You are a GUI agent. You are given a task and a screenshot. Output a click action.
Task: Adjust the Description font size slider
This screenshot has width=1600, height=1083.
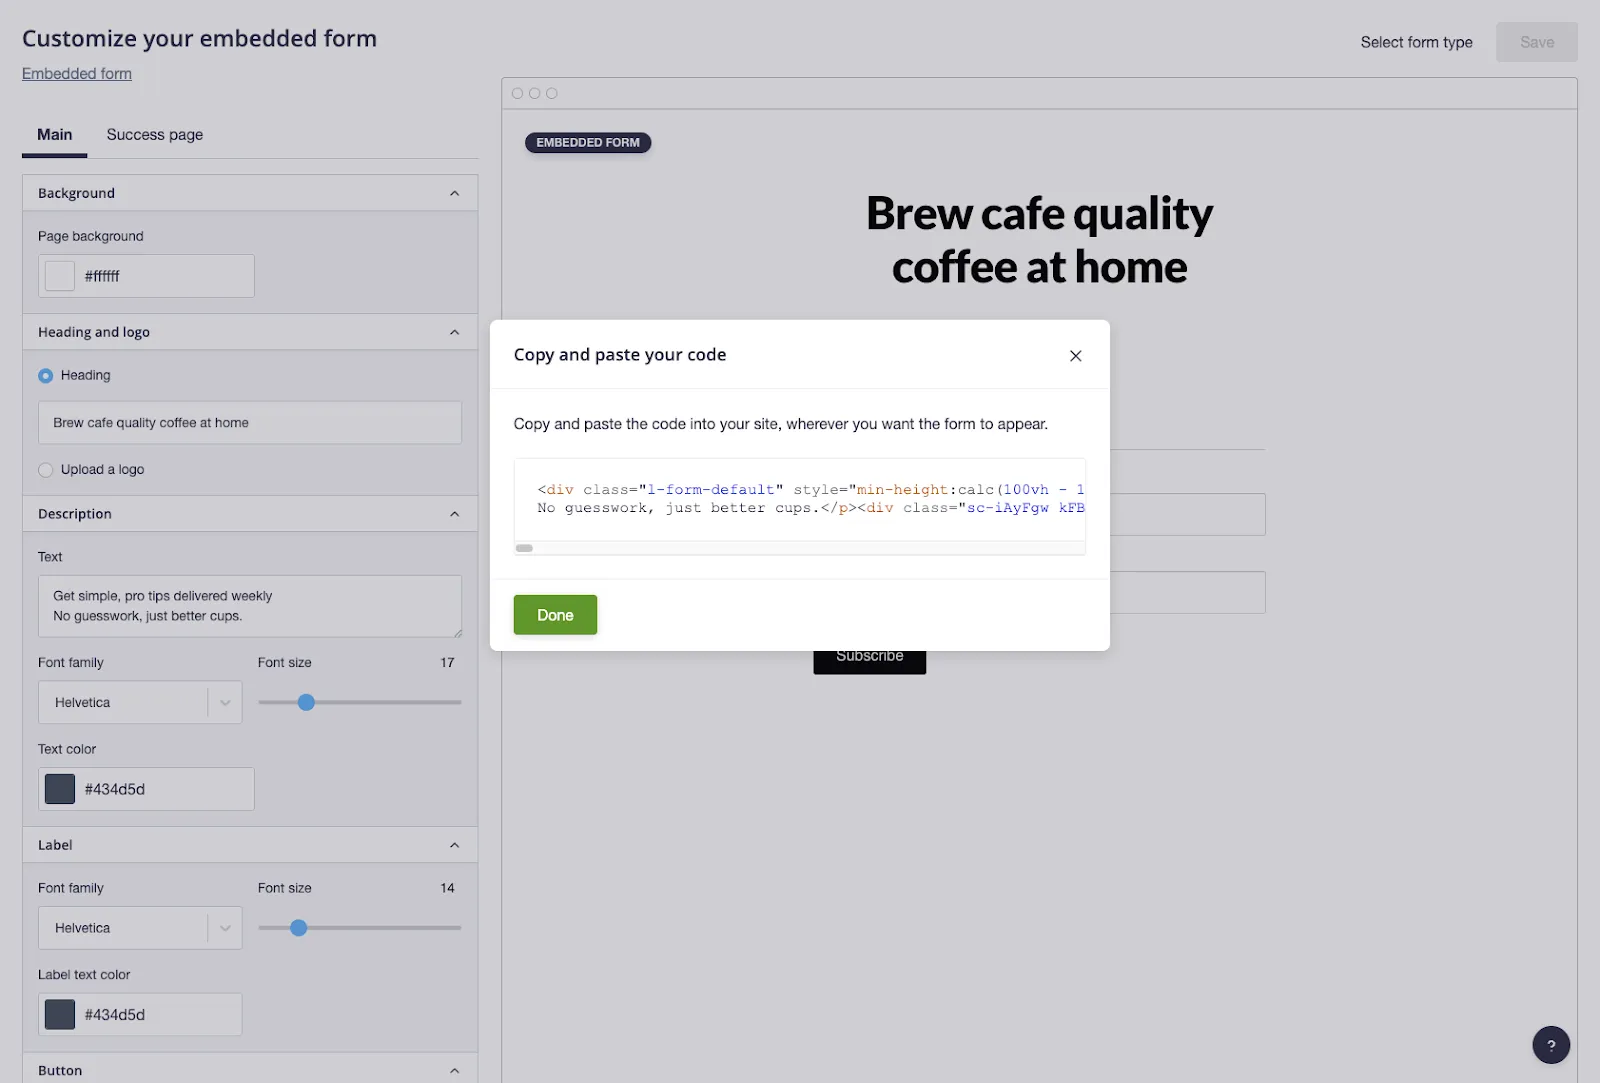[x=307, y=702]
